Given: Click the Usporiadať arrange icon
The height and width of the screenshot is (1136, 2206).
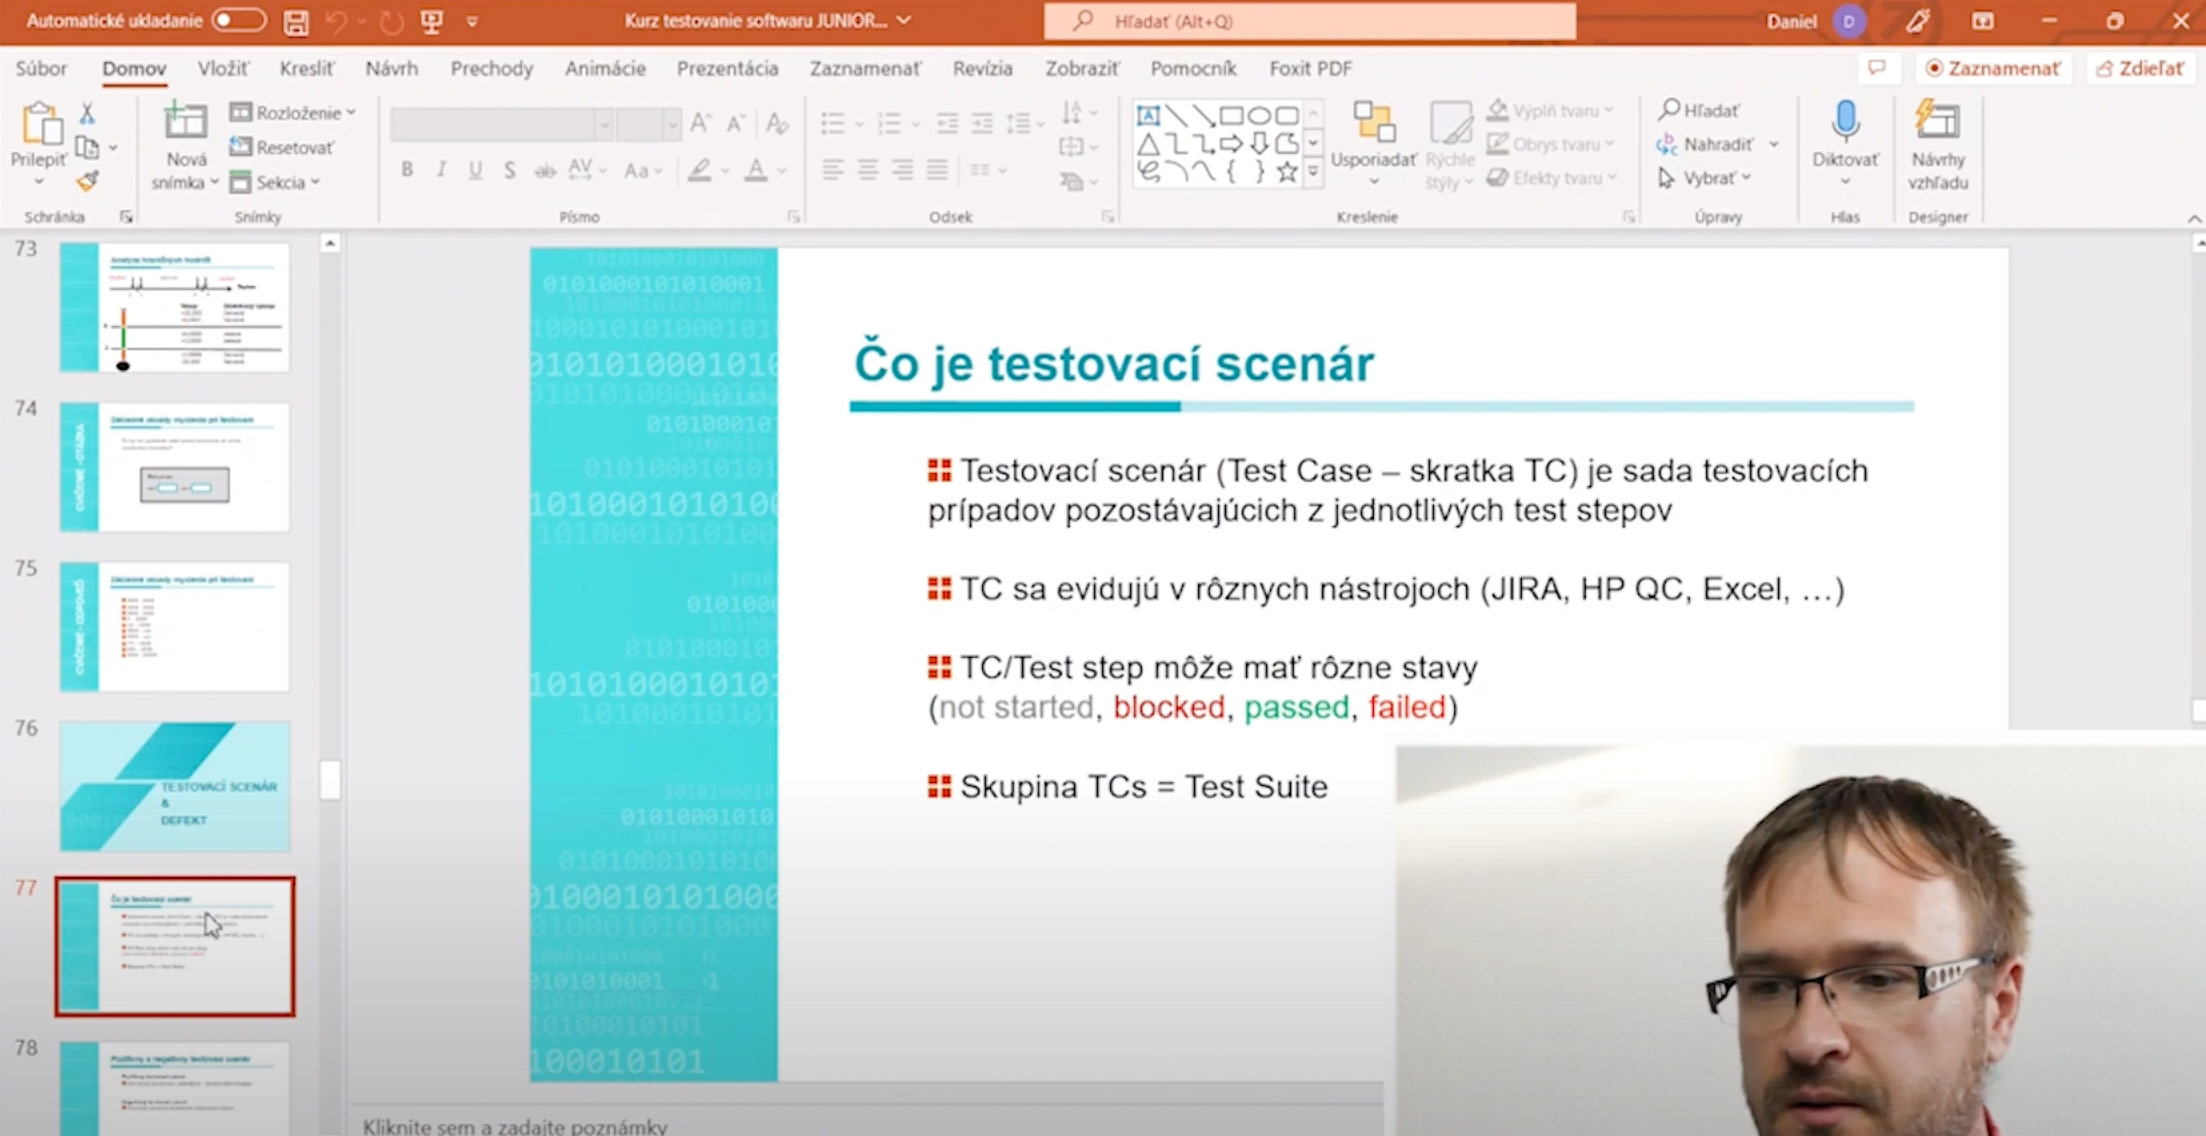Looking at the screenshot, I should [1374, 123].
